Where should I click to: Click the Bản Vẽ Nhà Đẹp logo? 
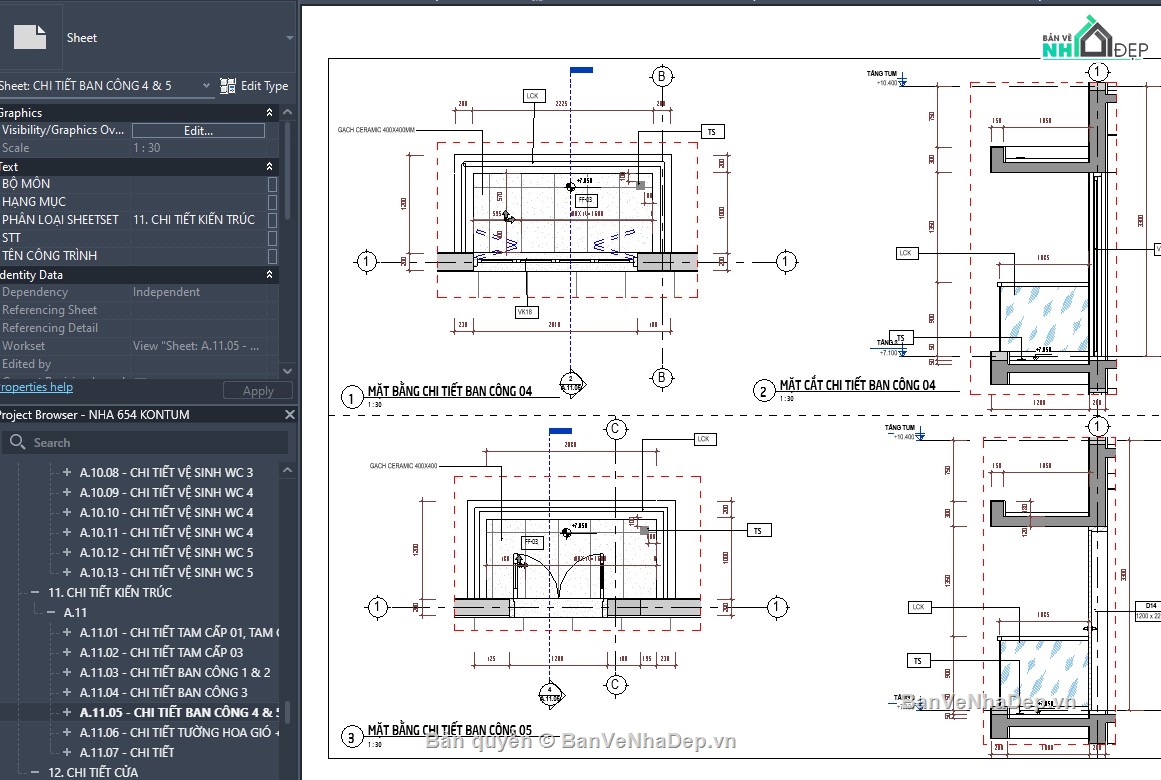(1094, 37)
